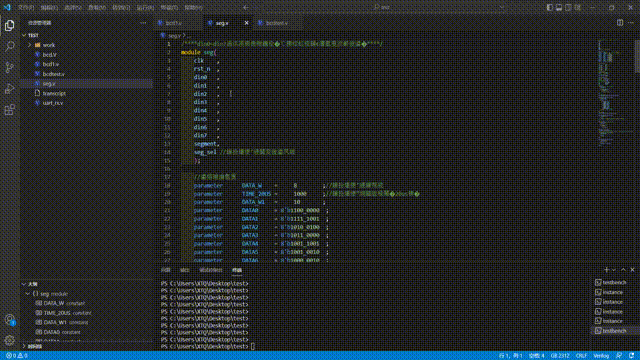Switch to Debug Console panel tab
Screen dimensions: 640x360
click(211, 270)
